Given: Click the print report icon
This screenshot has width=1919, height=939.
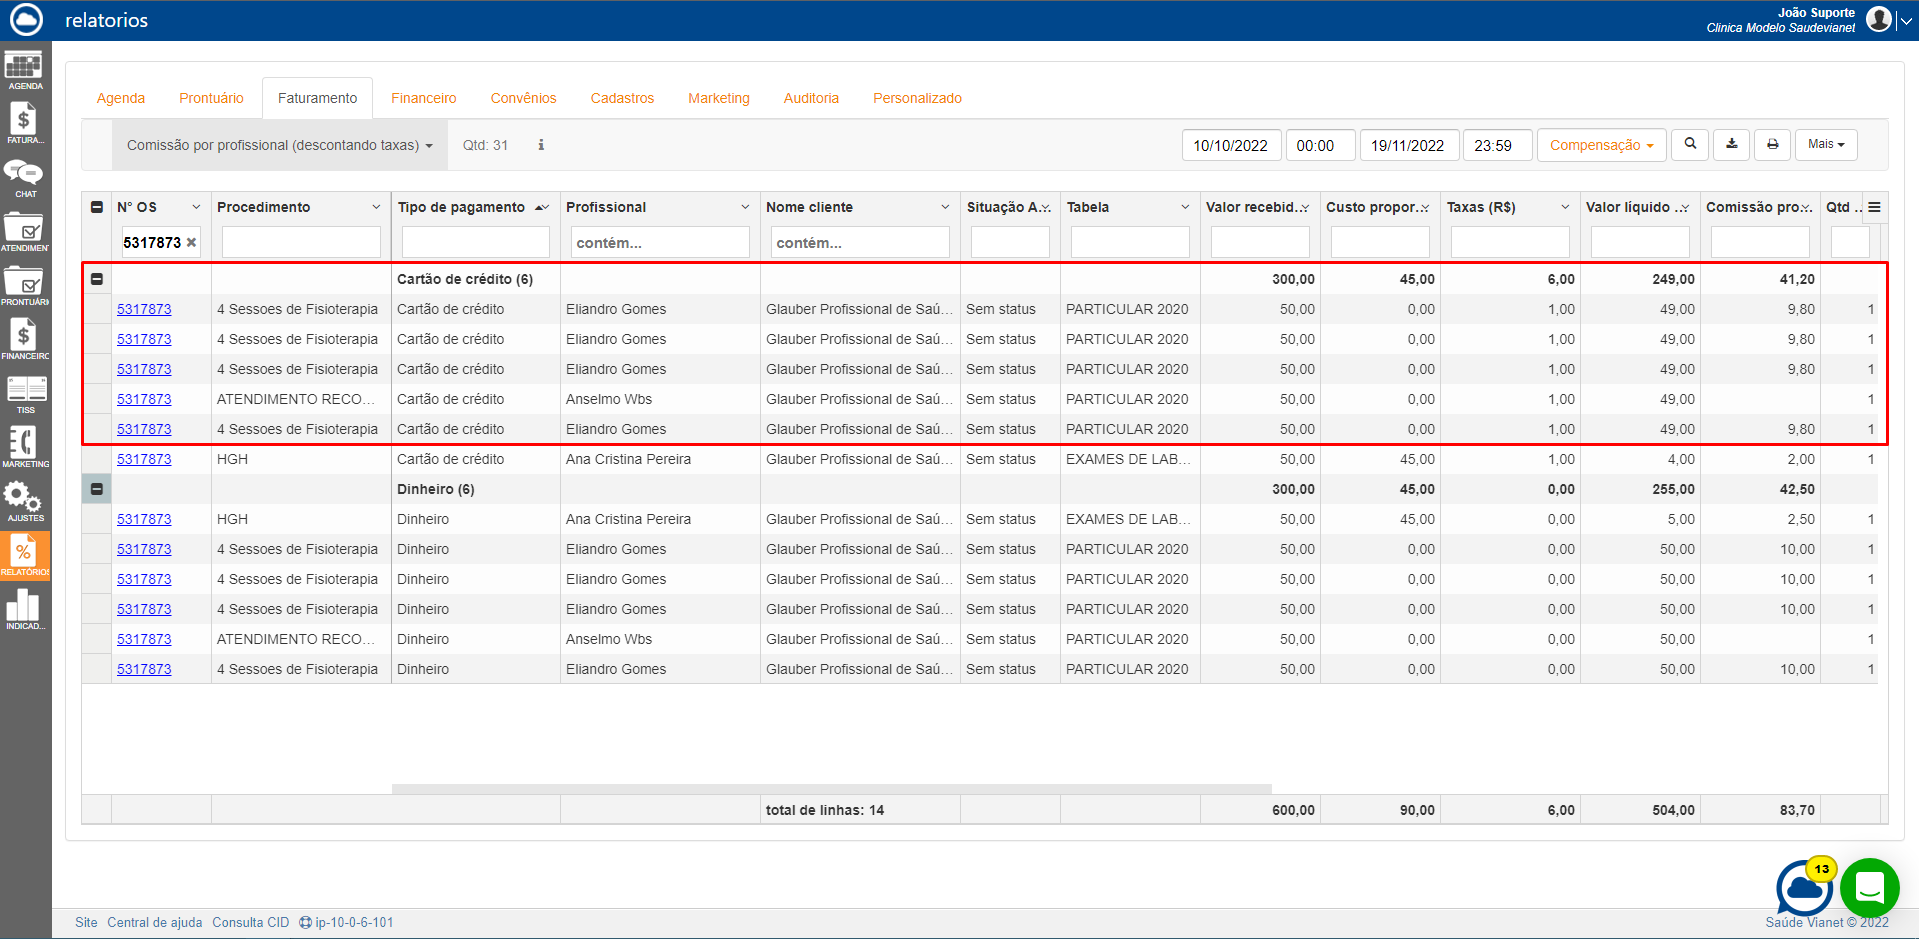Looking at the screenshot, I should click(x=1772, y=145).
